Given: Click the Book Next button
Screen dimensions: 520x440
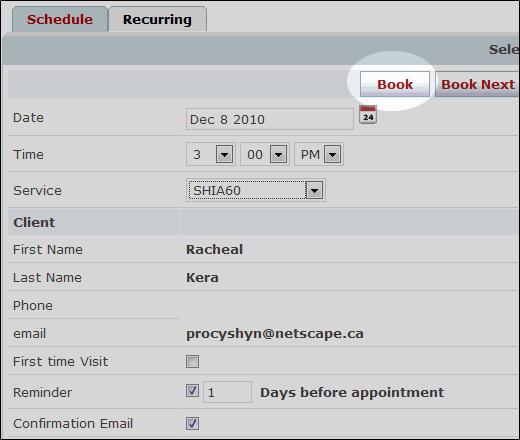Looking at the screenshot, I should point(477,84).
